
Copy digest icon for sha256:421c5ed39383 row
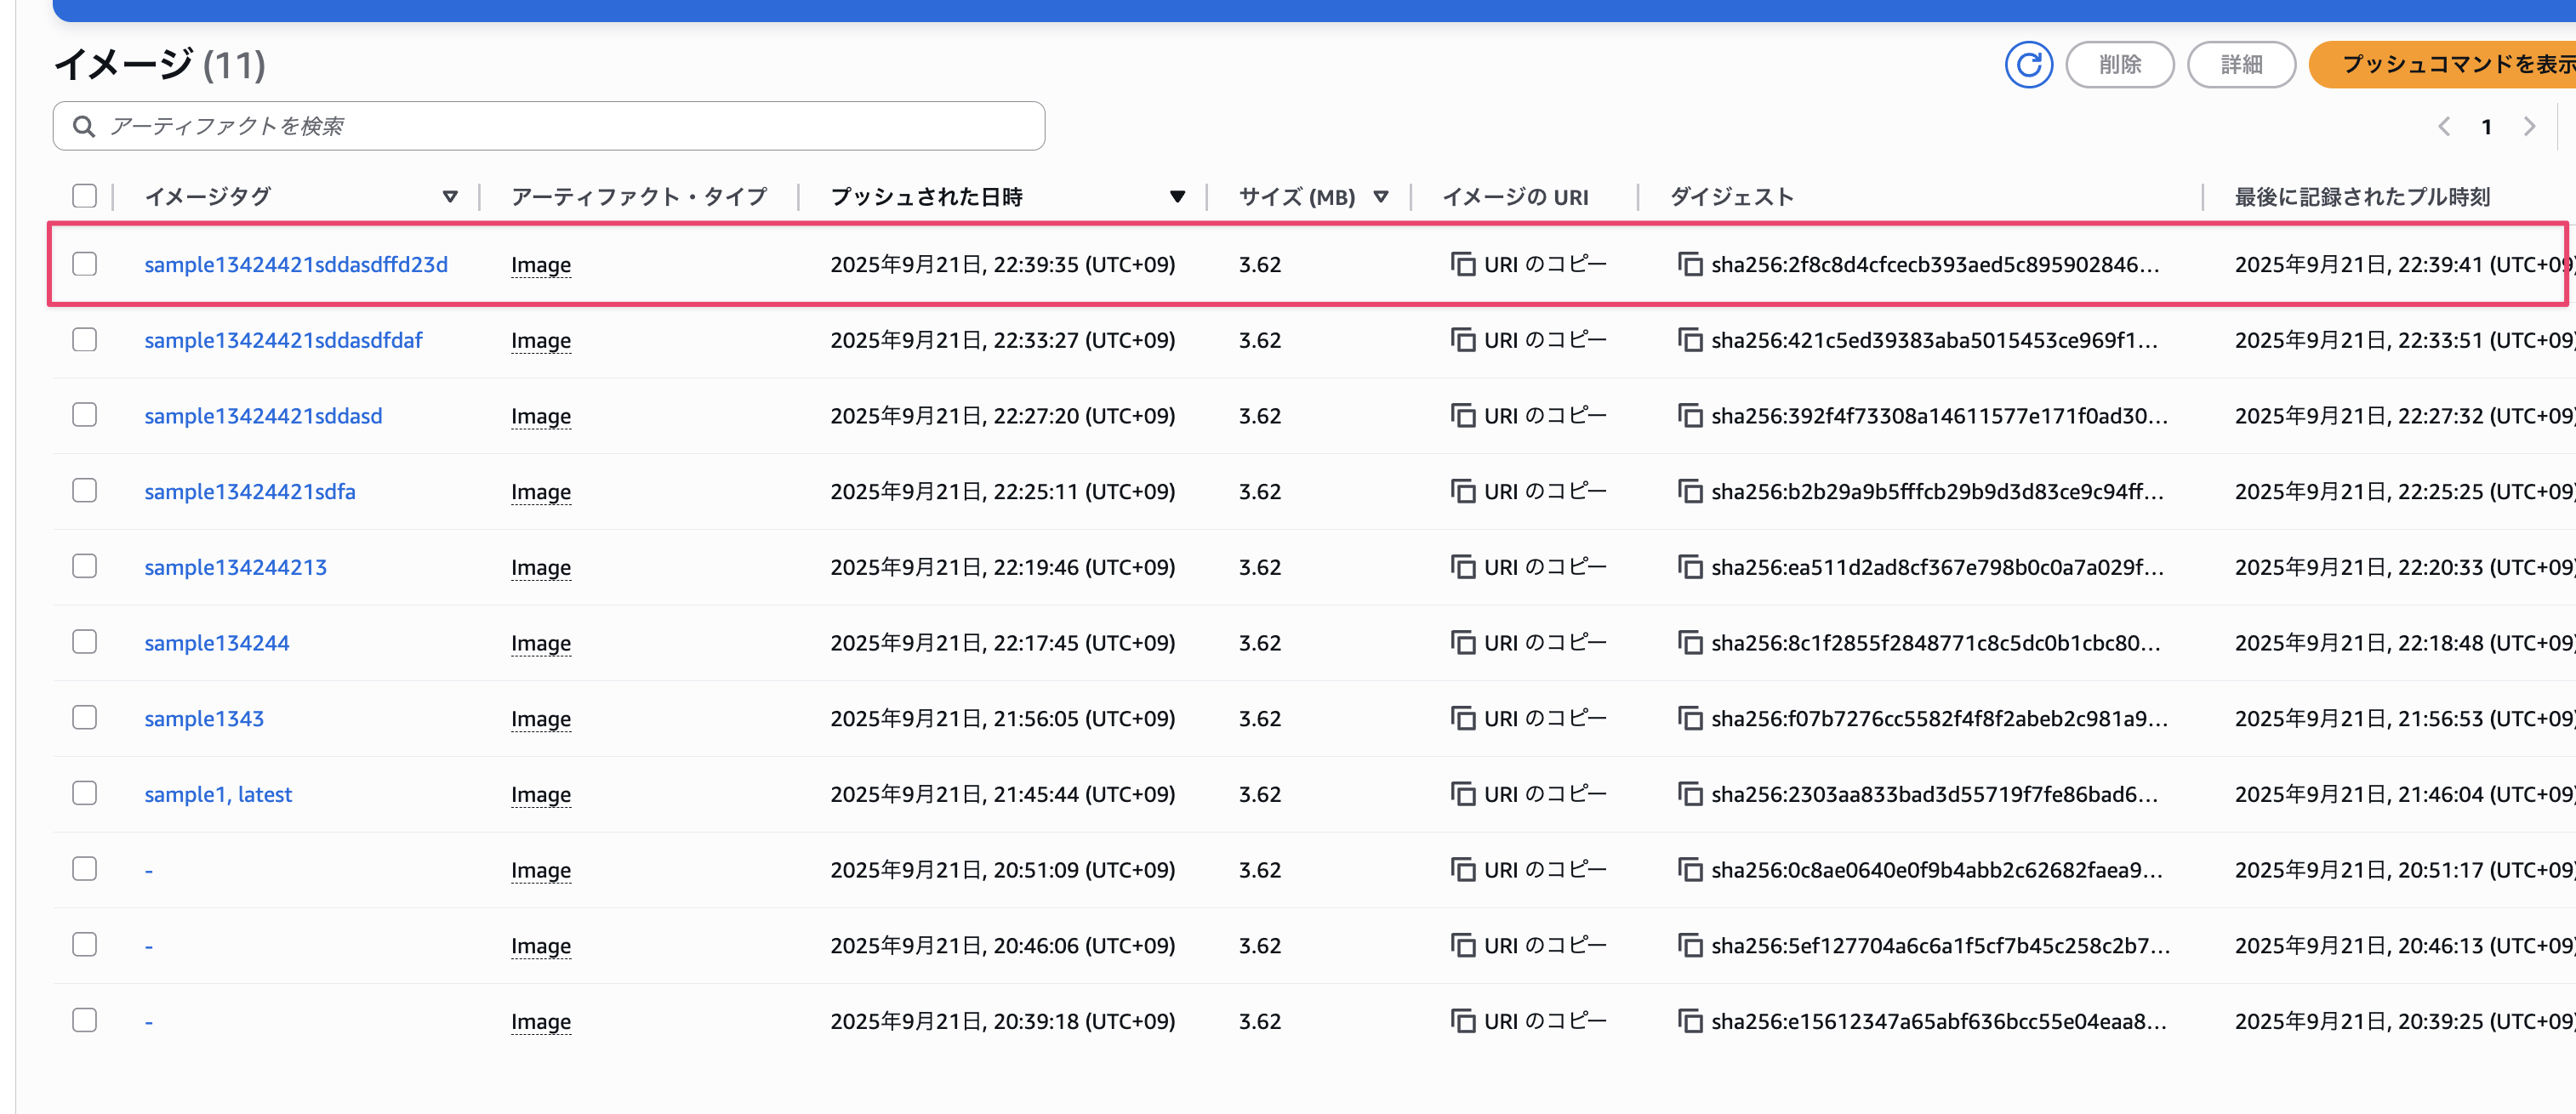(x=1690, y=340)
